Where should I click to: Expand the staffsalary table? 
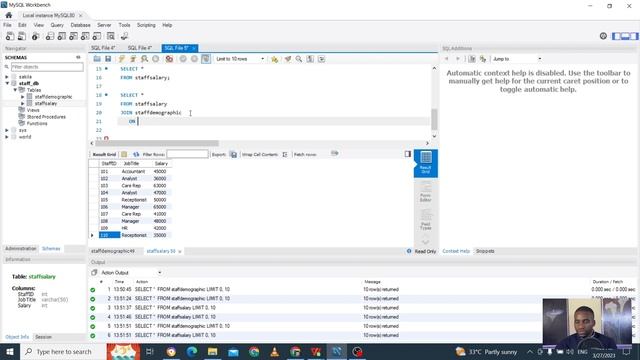click(x=23, y=104)
